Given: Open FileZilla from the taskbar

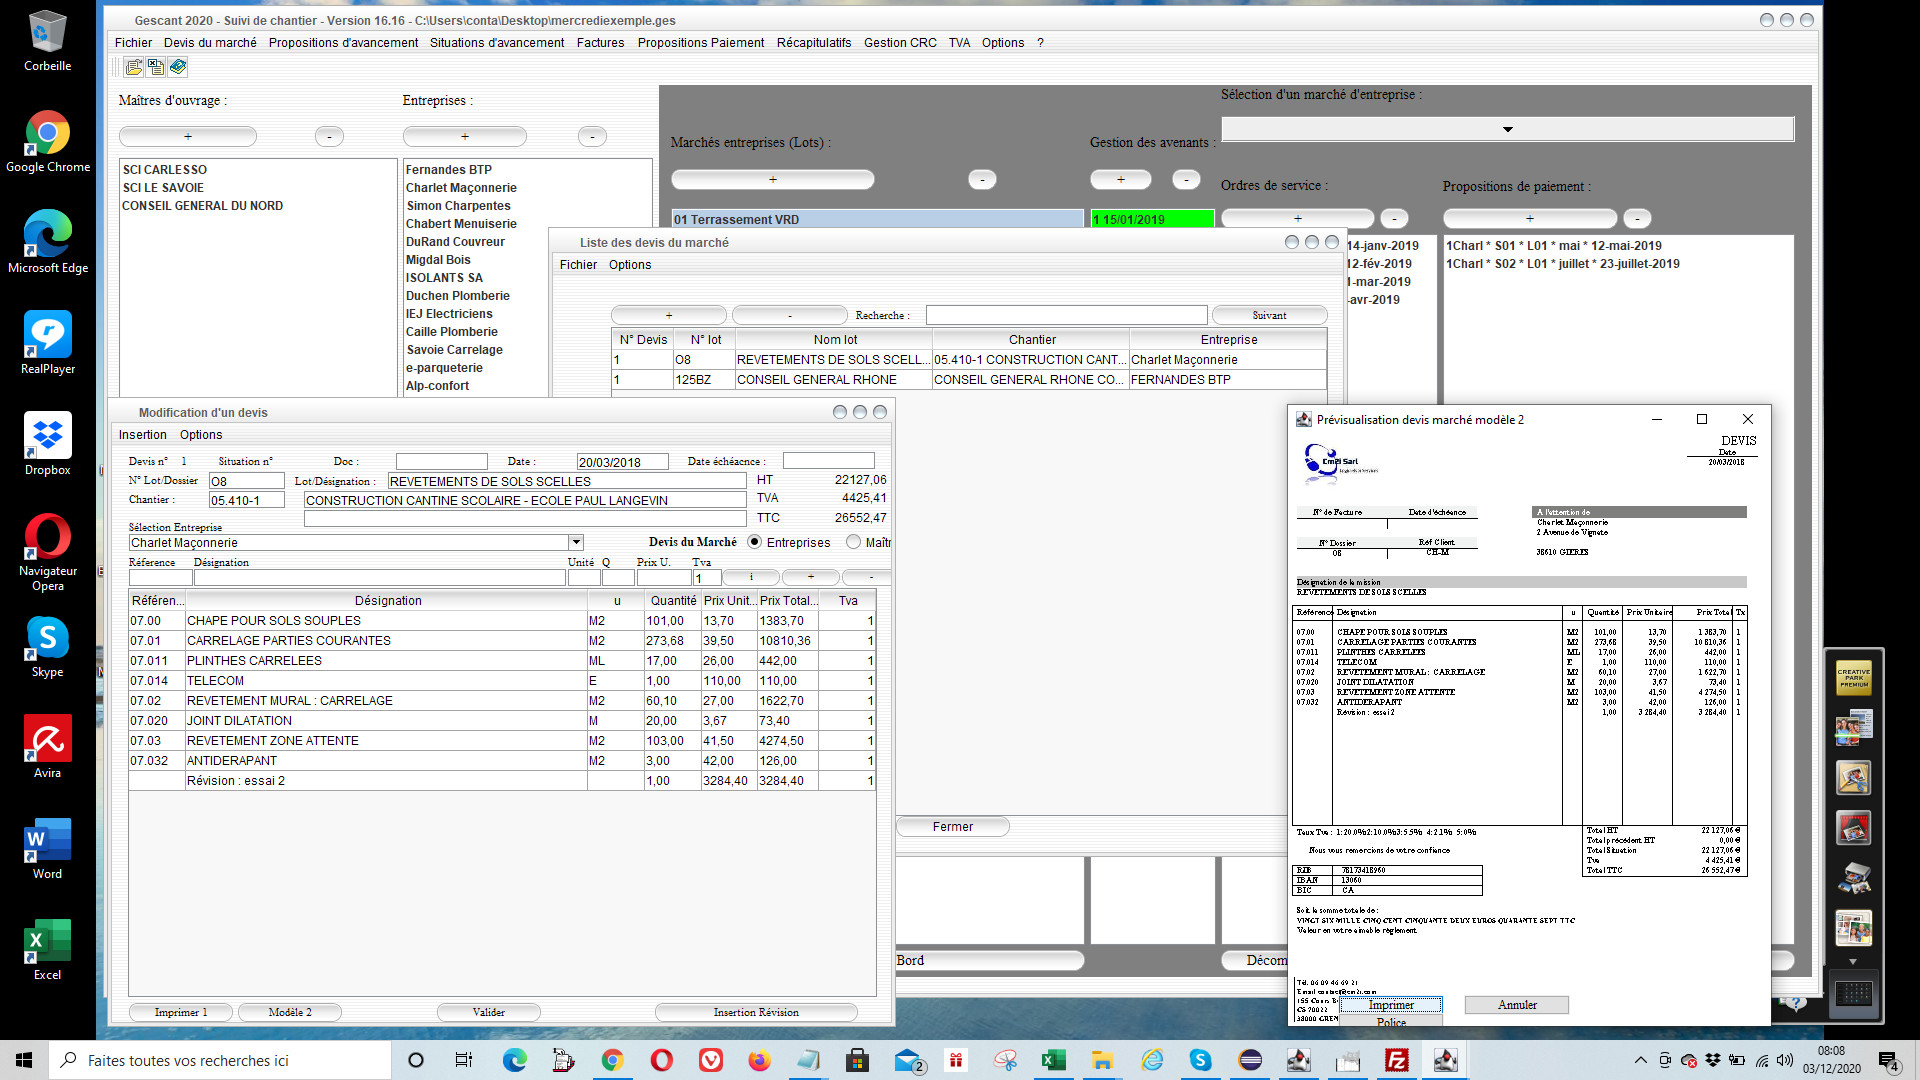Looking at the screenshot, I should pyautogui.click(x=1396, y=1060).
